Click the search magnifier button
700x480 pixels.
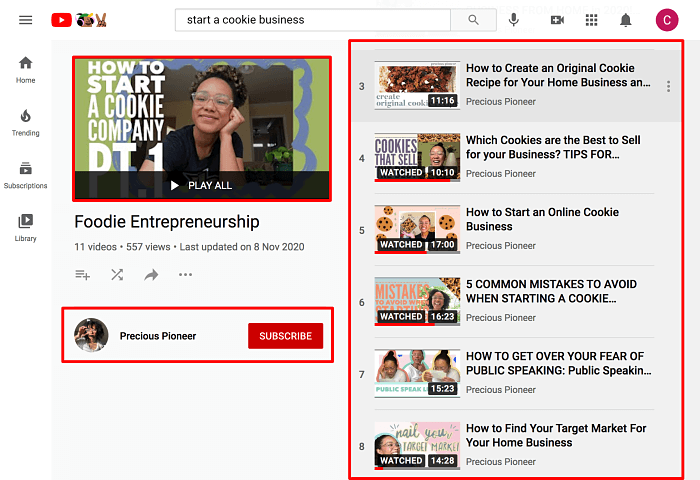point(473,20)
